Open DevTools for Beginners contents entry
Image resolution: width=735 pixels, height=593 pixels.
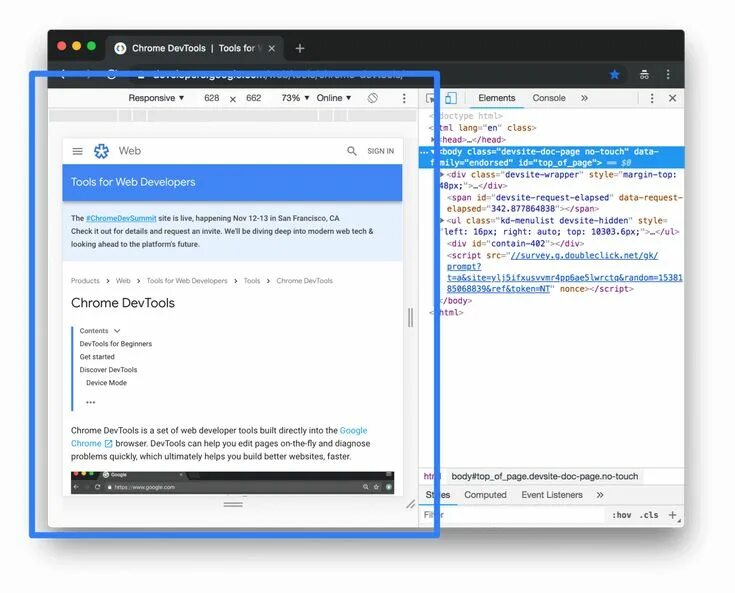[x=116, y=344]
